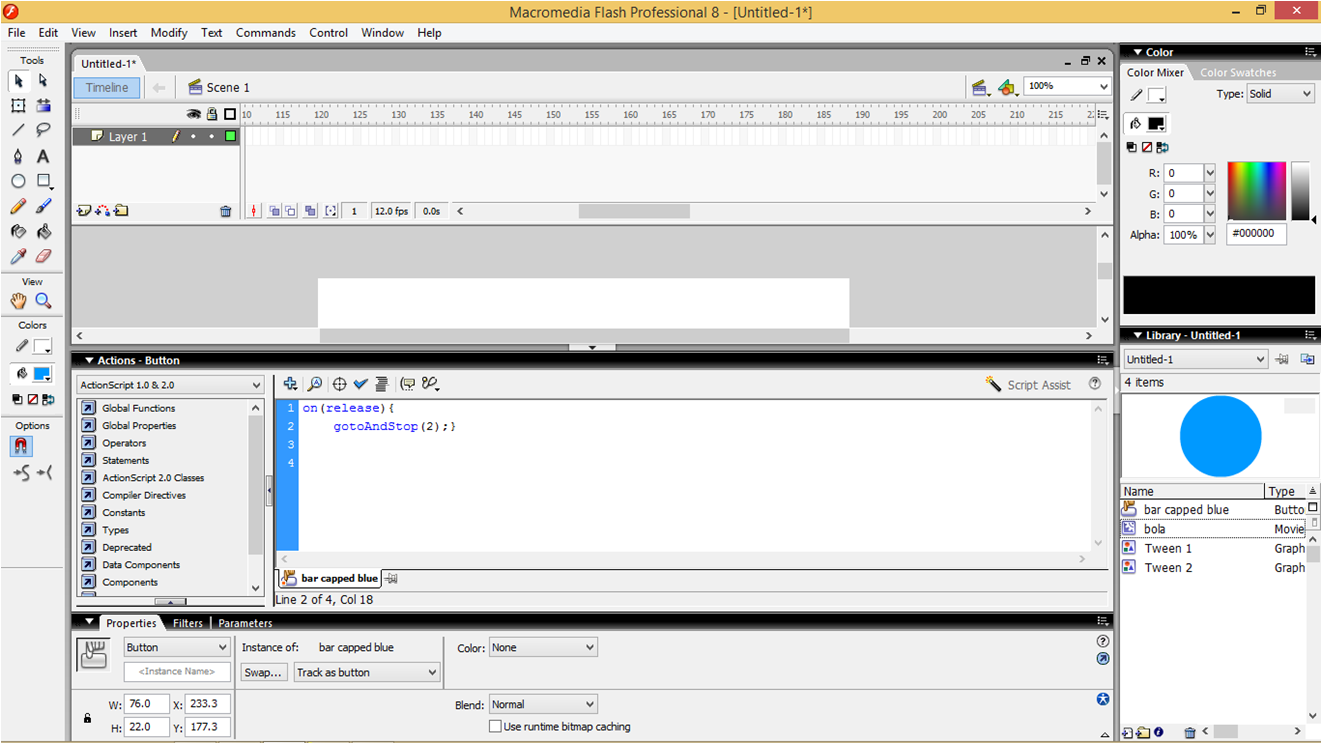Switch to the Parameters tab

(x=245, y=623)
